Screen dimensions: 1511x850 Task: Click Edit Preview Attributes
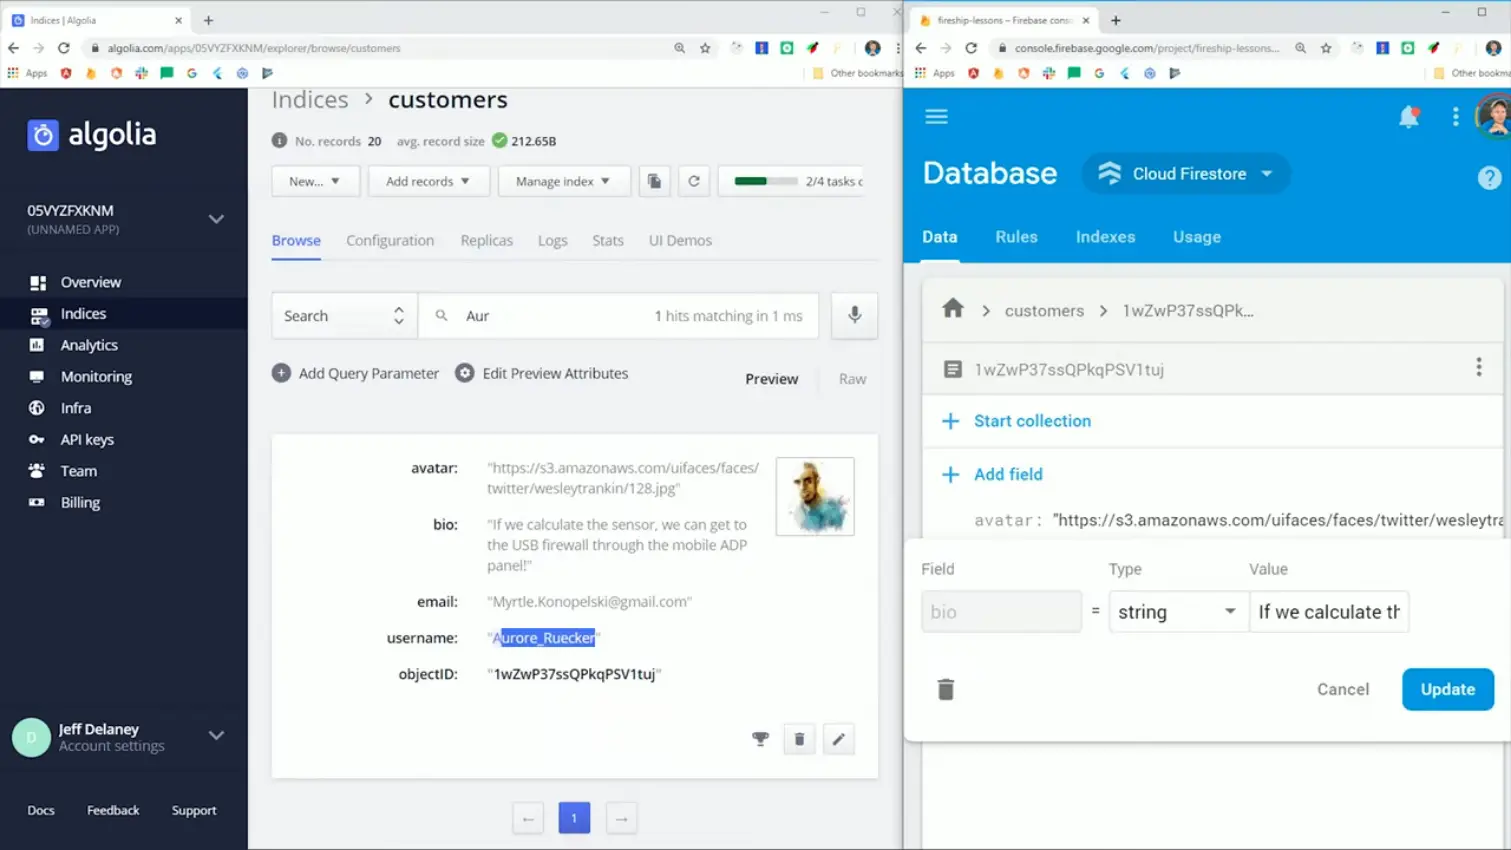tap(542, 373)
